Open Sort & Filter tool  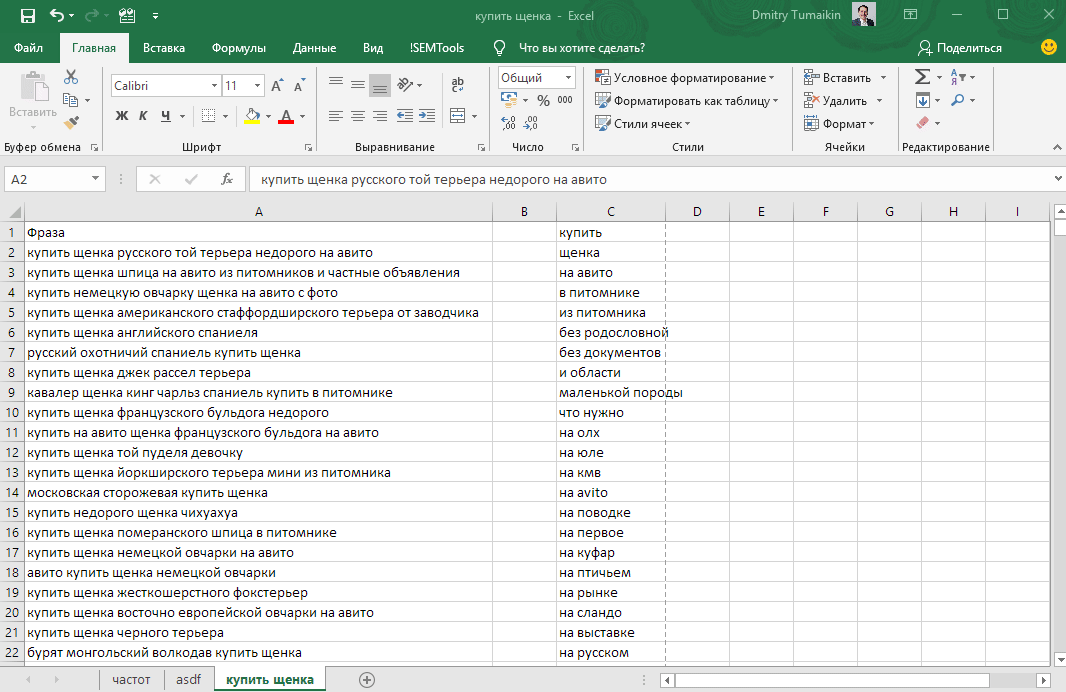coord(959,77)
